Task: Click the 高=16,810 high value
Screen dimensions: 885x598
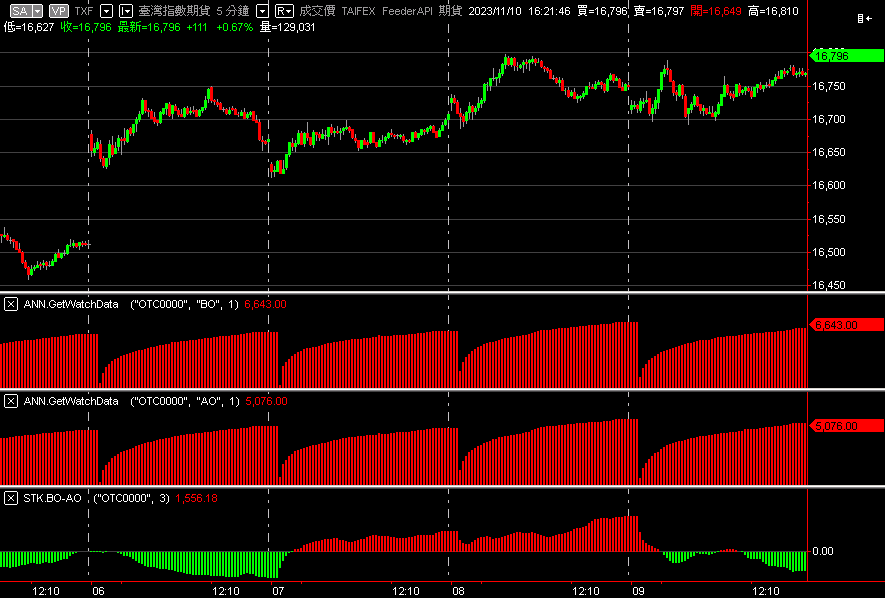Action: (774, 11)
